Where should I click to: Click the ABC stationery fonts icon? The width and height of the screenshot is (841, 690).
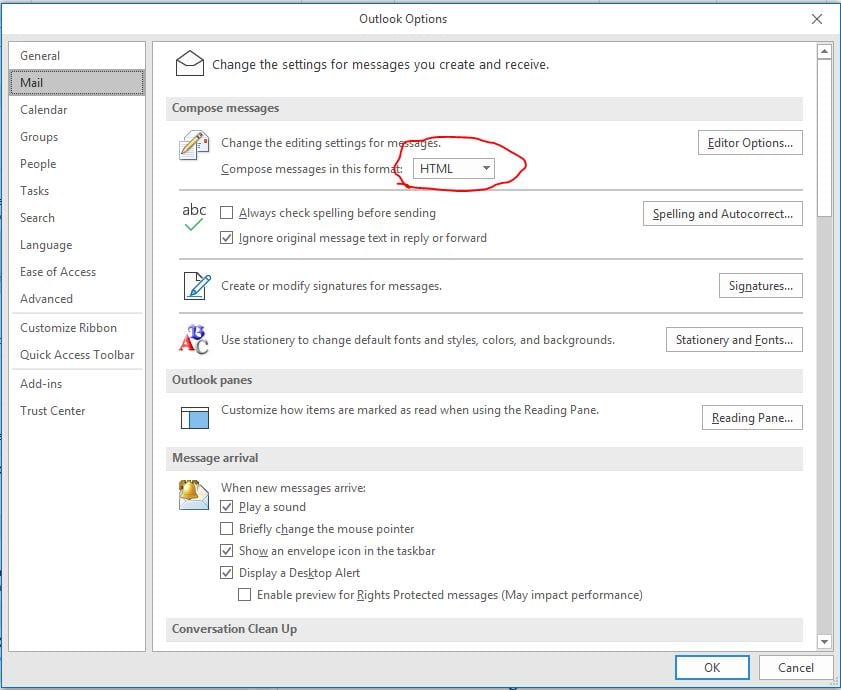tap(192, 338)
